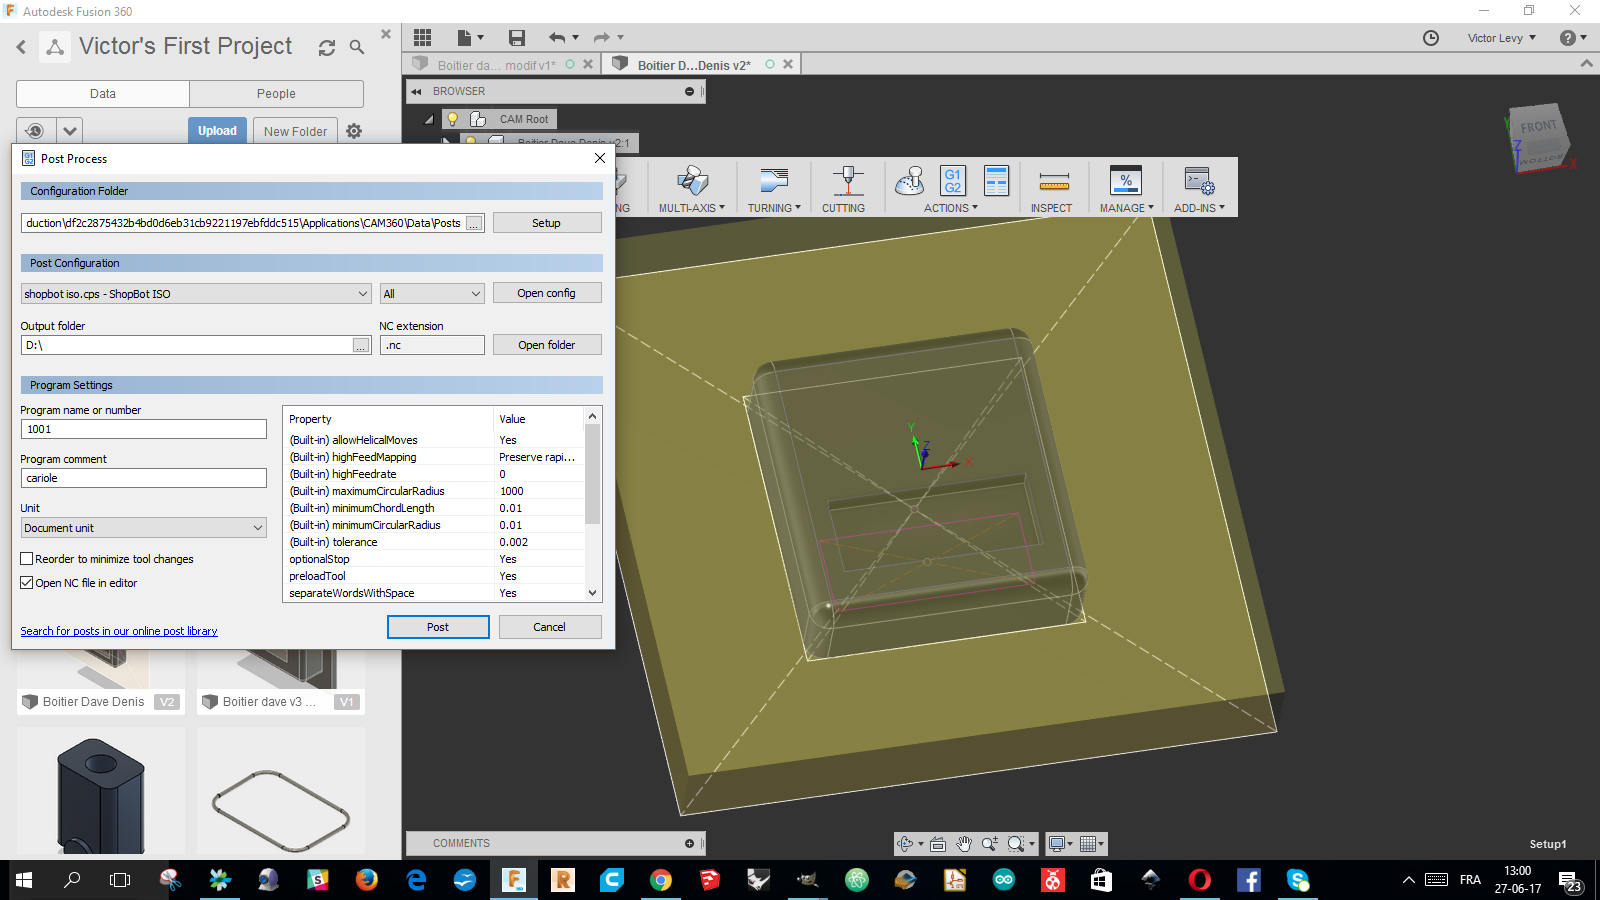Image resolution: width=1600 pixels, height=900 pixels.
Task: Enable Reorder to minimize tool changes
Action: (x=27, y=559)
